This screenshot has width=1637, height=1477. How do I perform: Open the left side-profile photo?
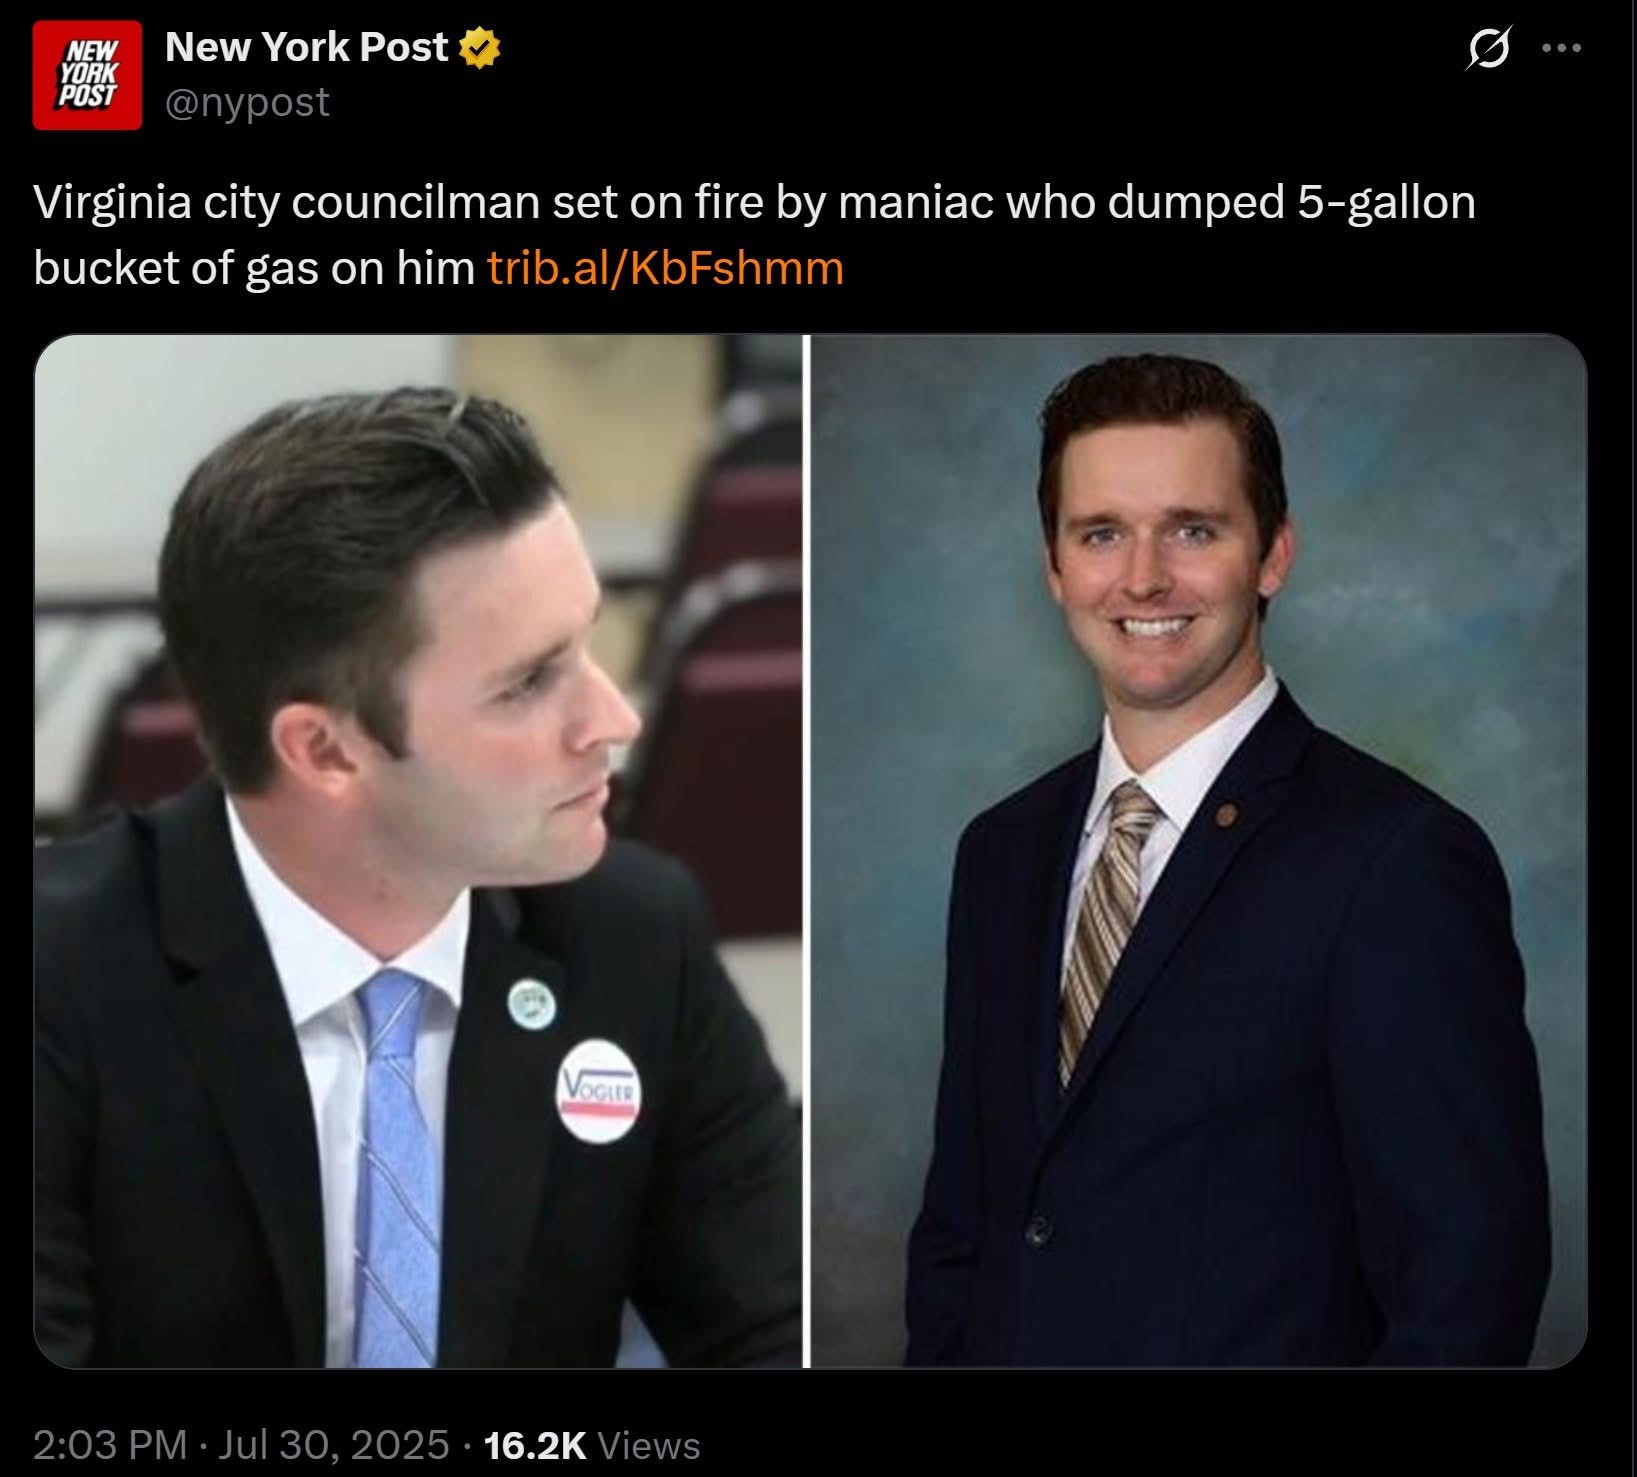point(418,851)
